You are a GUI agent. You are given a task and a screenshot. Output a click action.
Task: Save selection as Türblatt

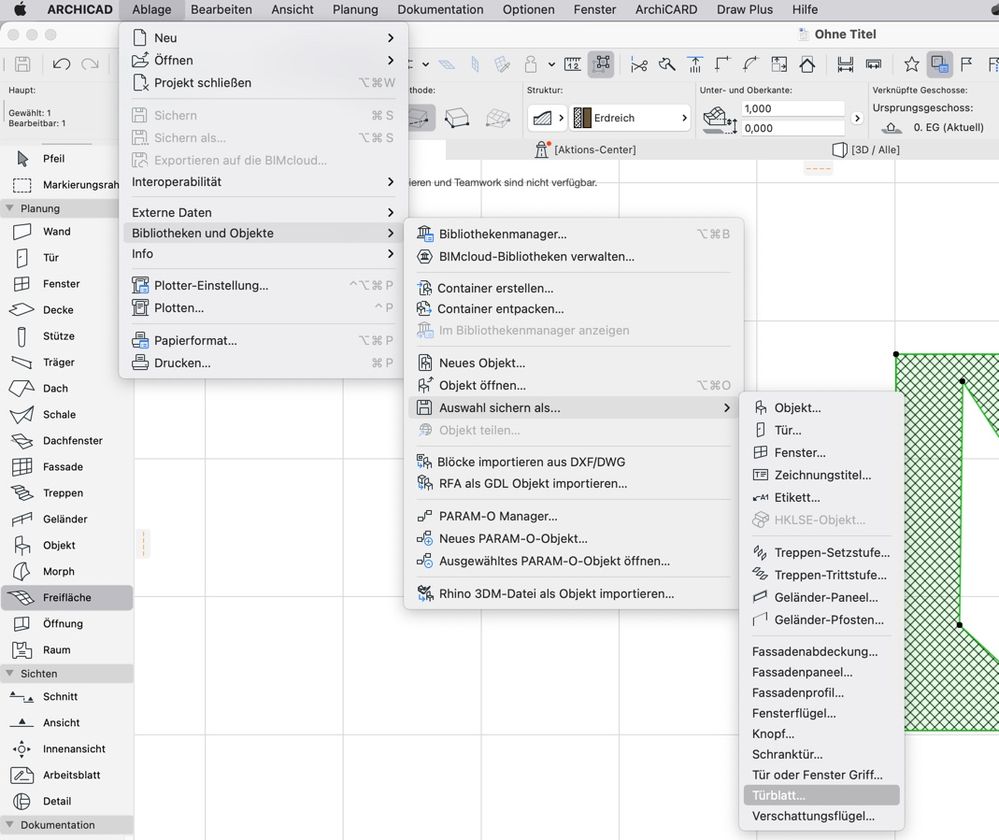tap(821, 795)
